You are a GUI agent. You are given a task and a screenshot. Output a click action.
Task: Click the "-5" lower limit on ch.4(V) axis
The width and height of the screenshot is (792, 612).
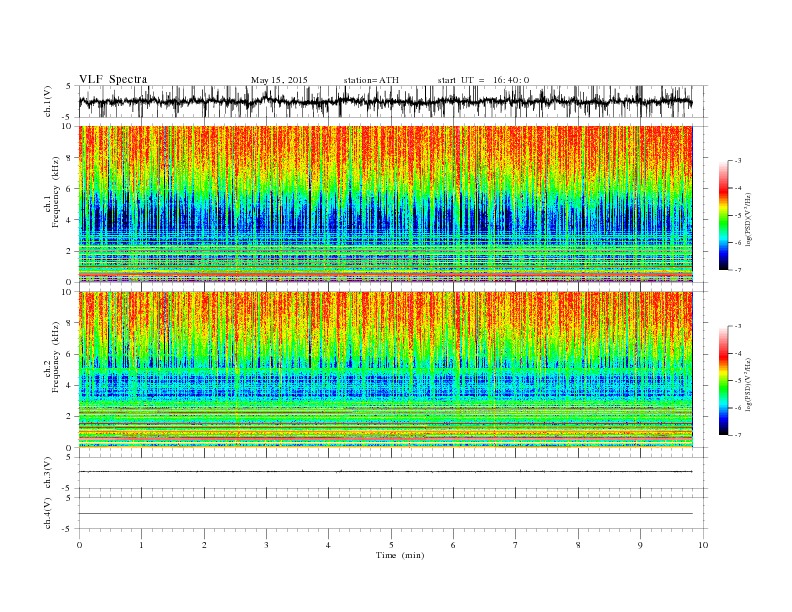(68, 529)
